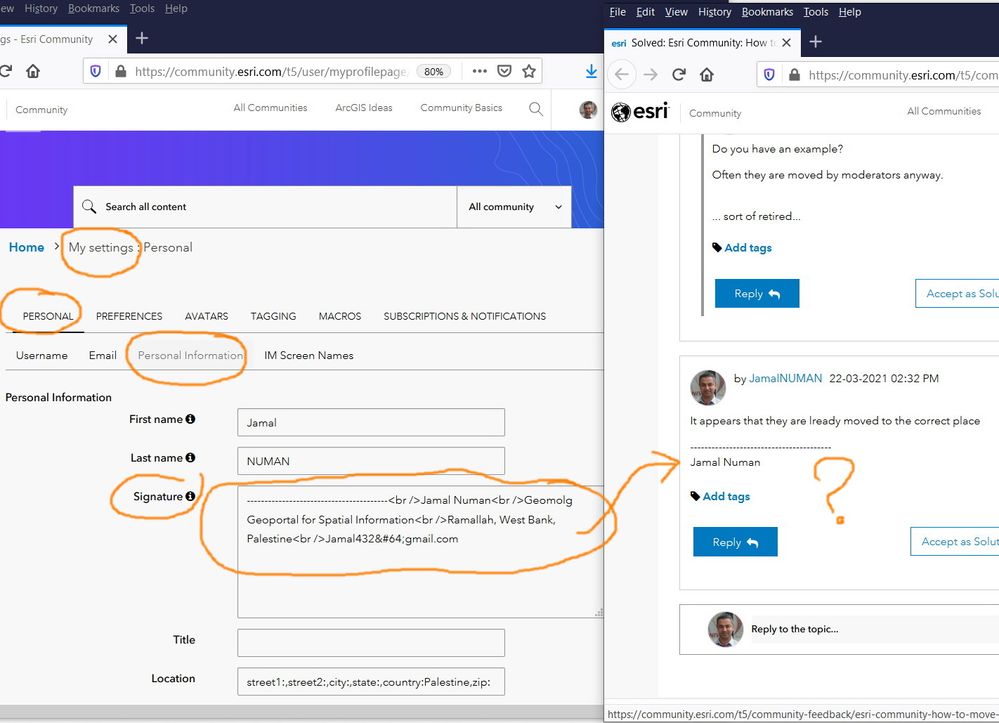Viewport: 999px width, 723px height.
Task: Click into the Title field
Action: (x=371, y=643)
